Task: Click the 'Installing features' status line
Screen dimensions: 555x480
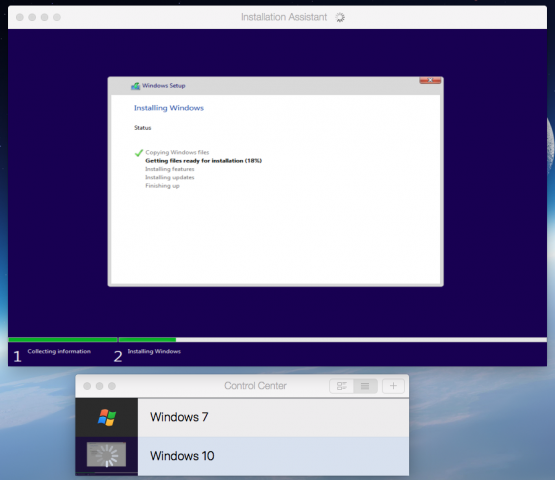Action: [x=170, y=169]
